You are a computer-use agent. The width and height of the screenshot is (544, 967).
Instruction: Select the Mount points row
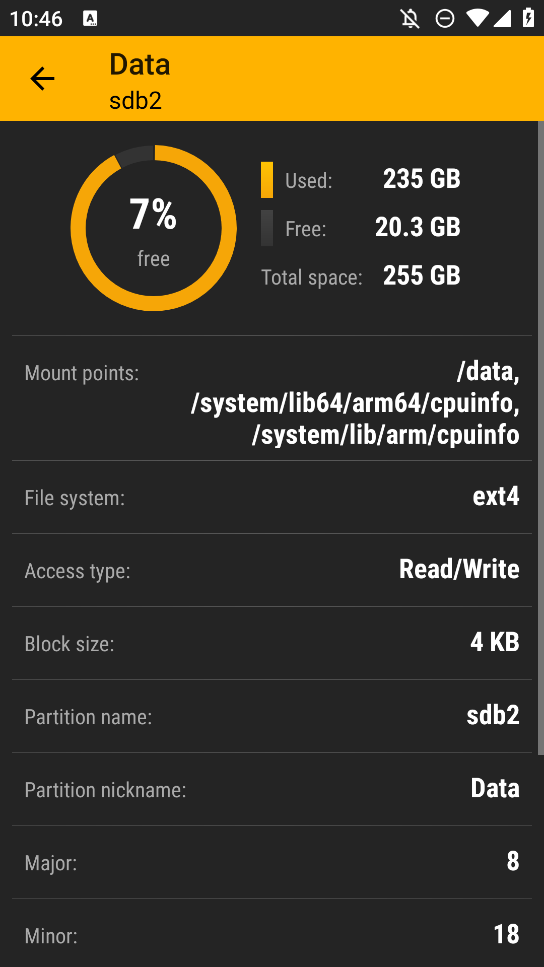pyautogui.click(x=272, y=398)
